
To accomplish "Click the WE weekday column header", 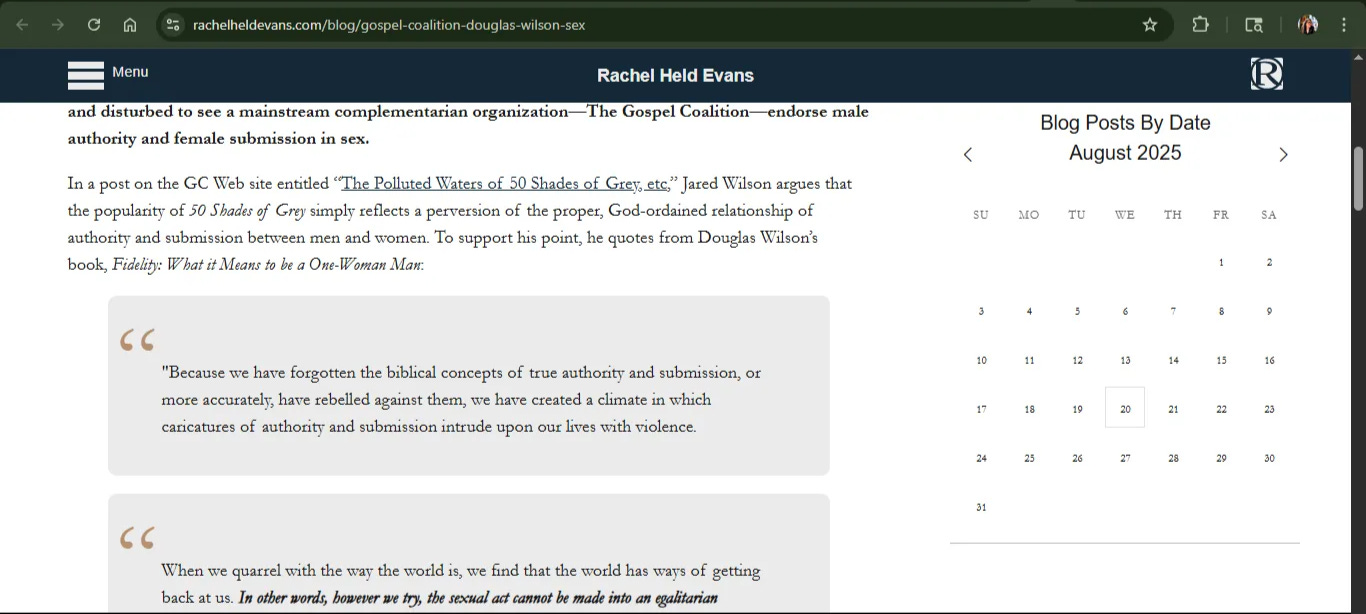I will click(1125, 215).
